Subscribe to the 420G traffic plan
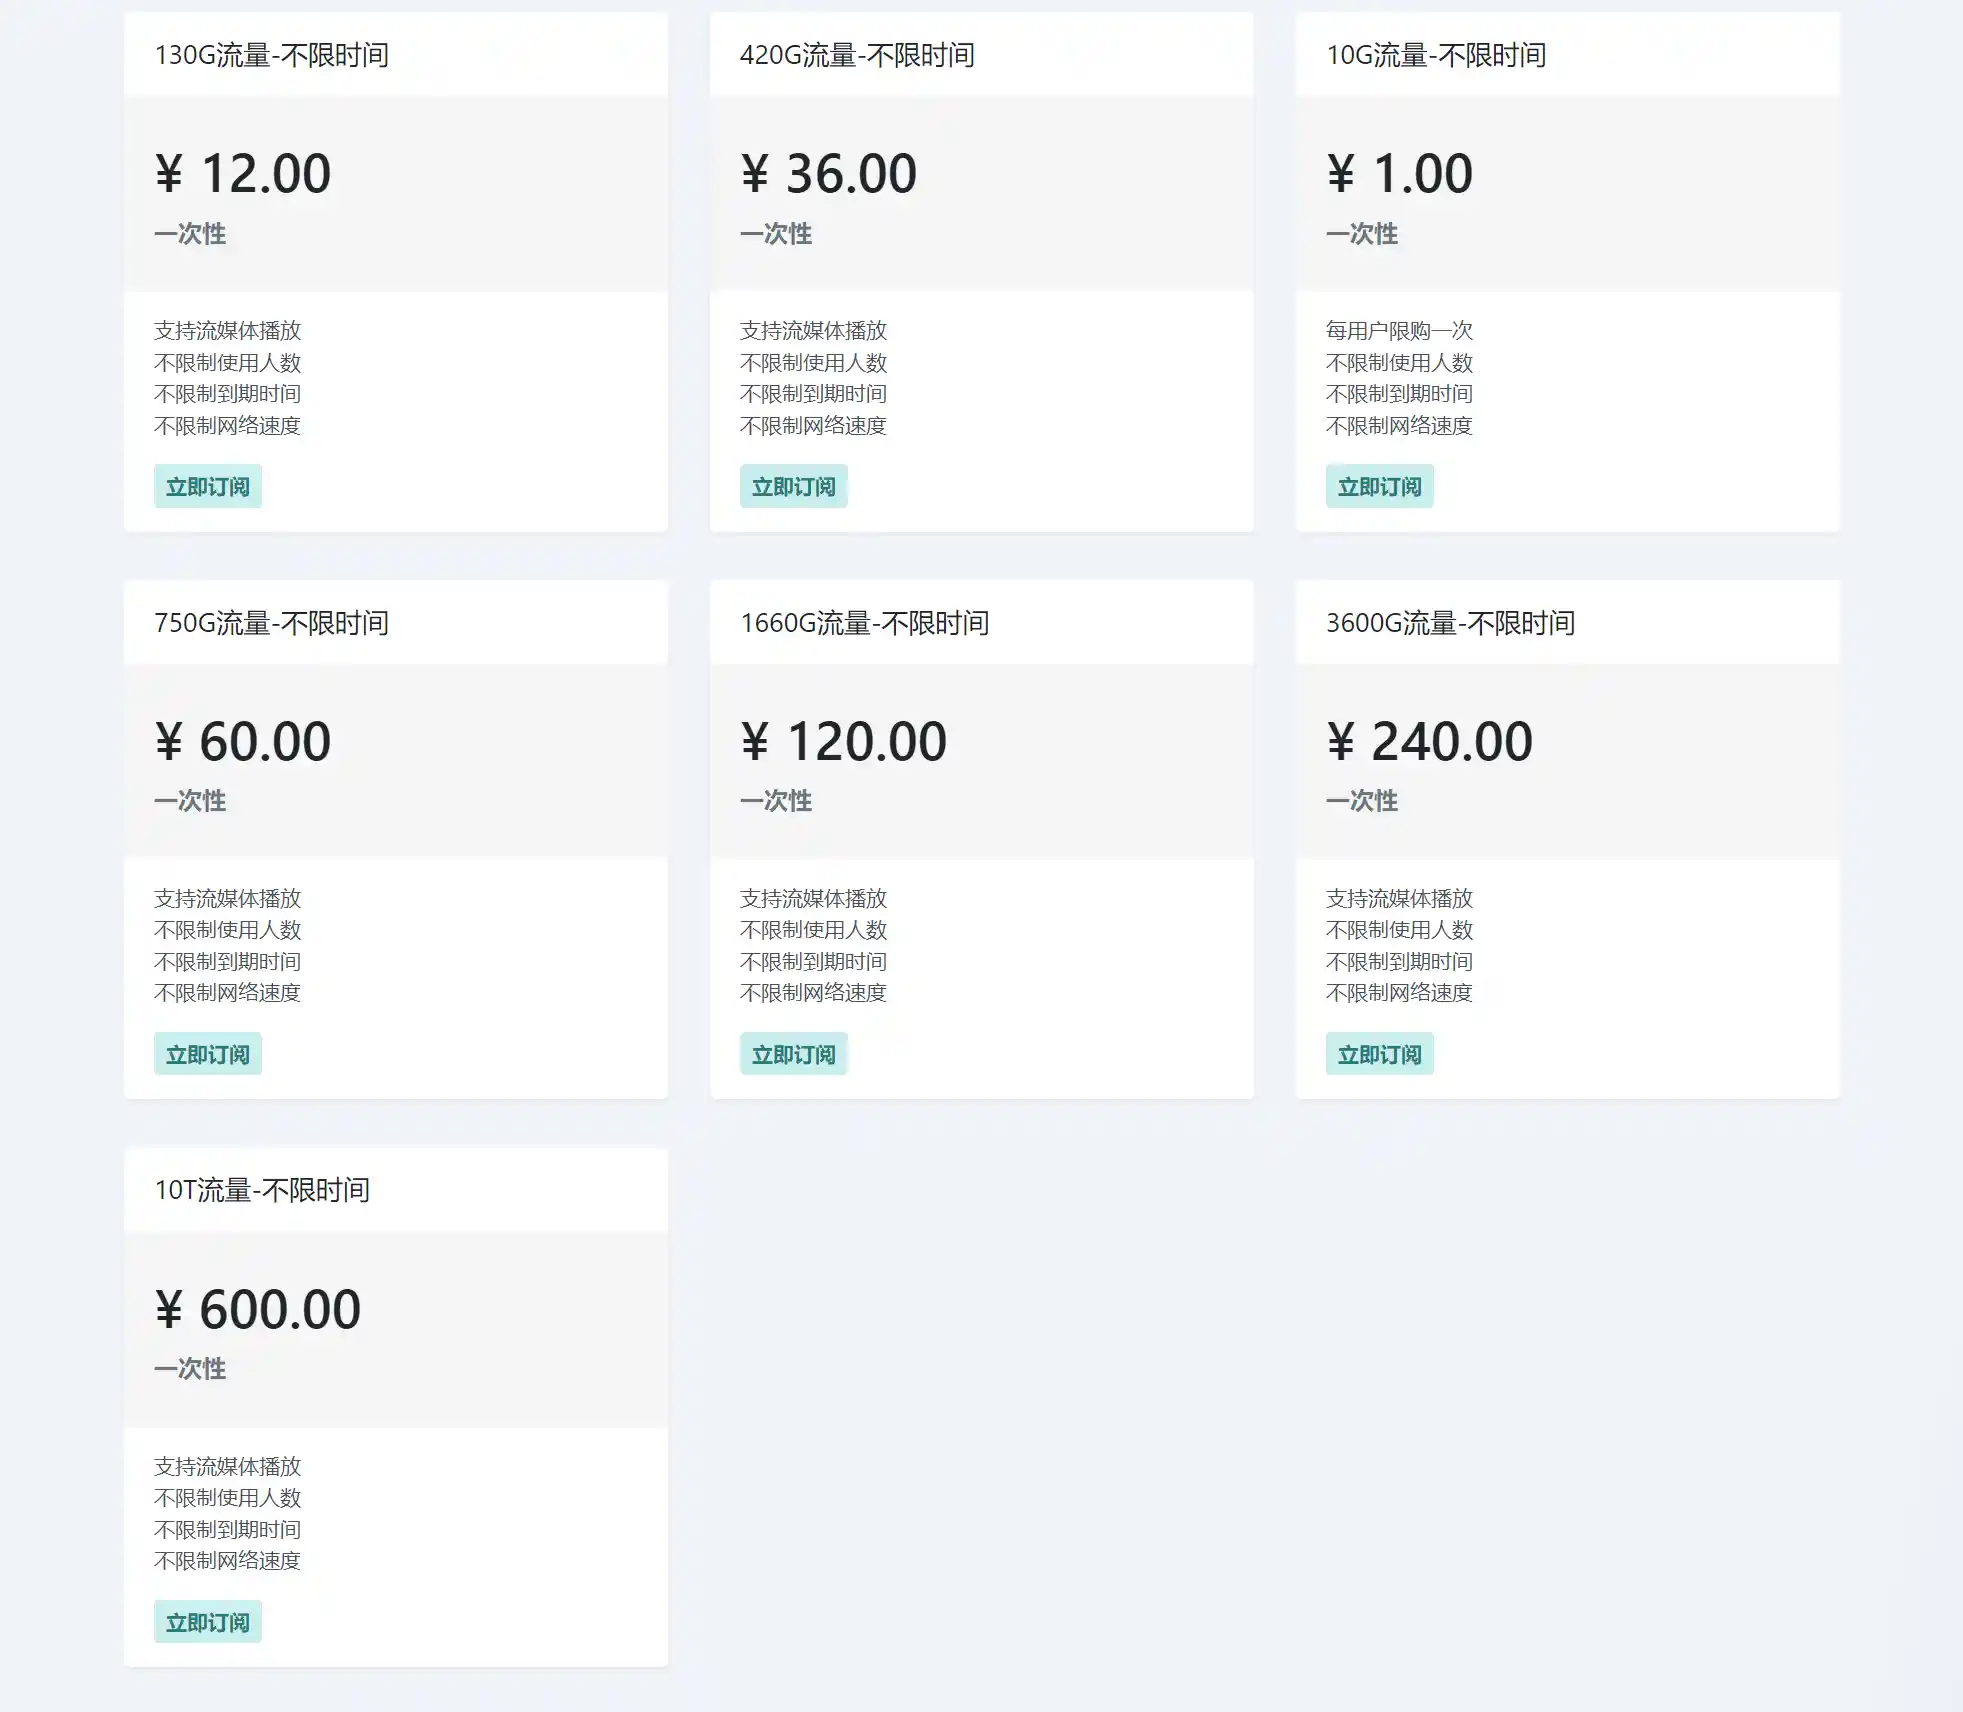Screen dimensions: 1963x1712 (x=793, y=487)
